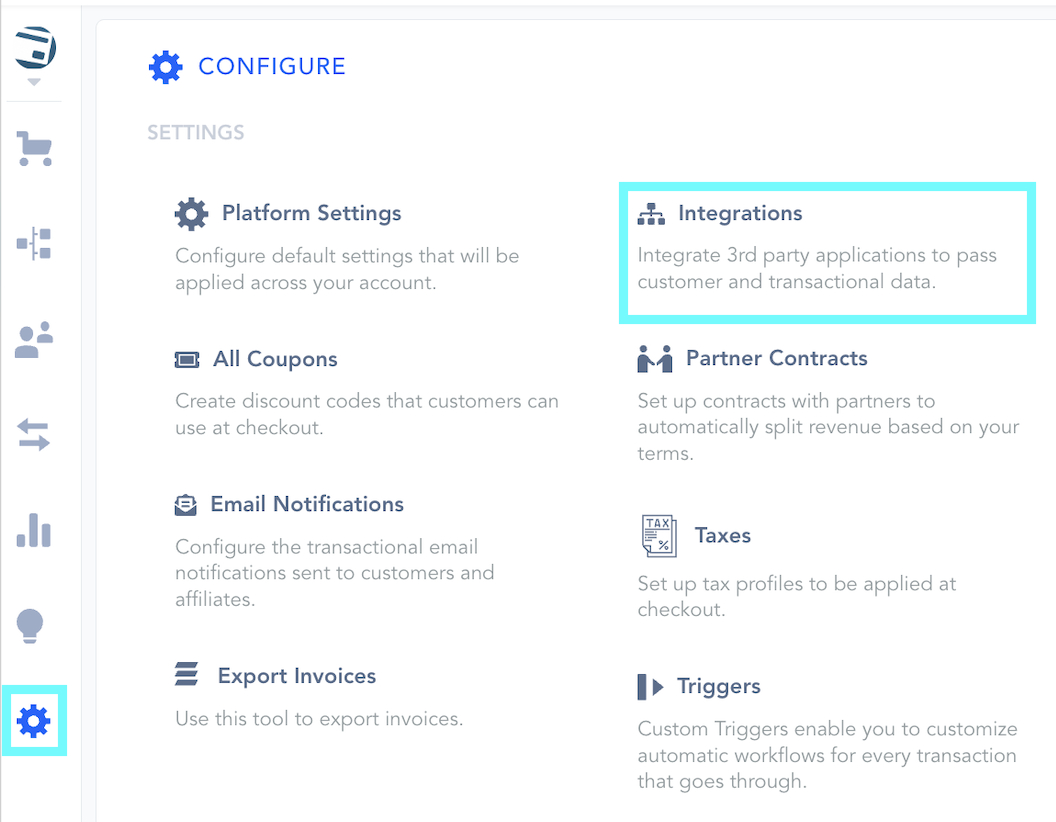Click the account logo at top left
The width and height of the screenshot is (1056, 822).
tap(36, 48)
